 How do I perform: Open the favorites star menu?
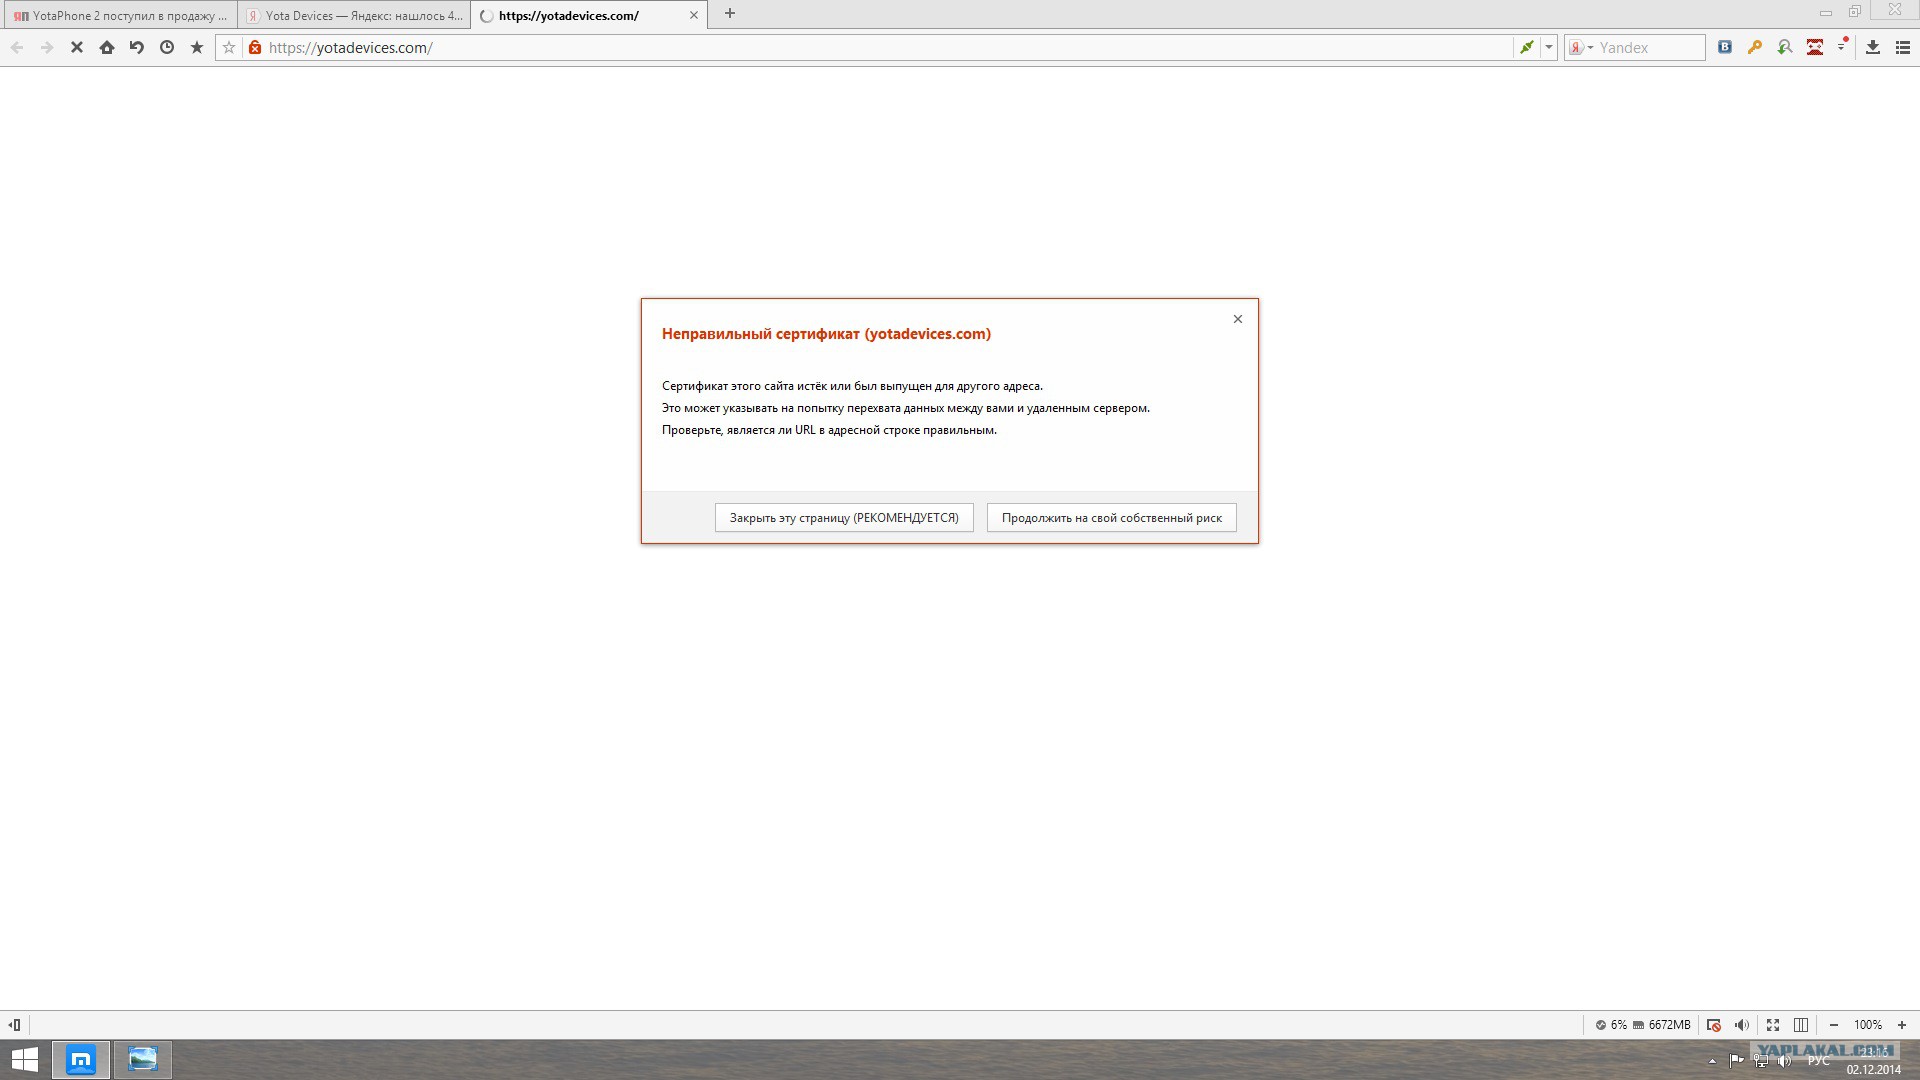(x=197, y=47)
